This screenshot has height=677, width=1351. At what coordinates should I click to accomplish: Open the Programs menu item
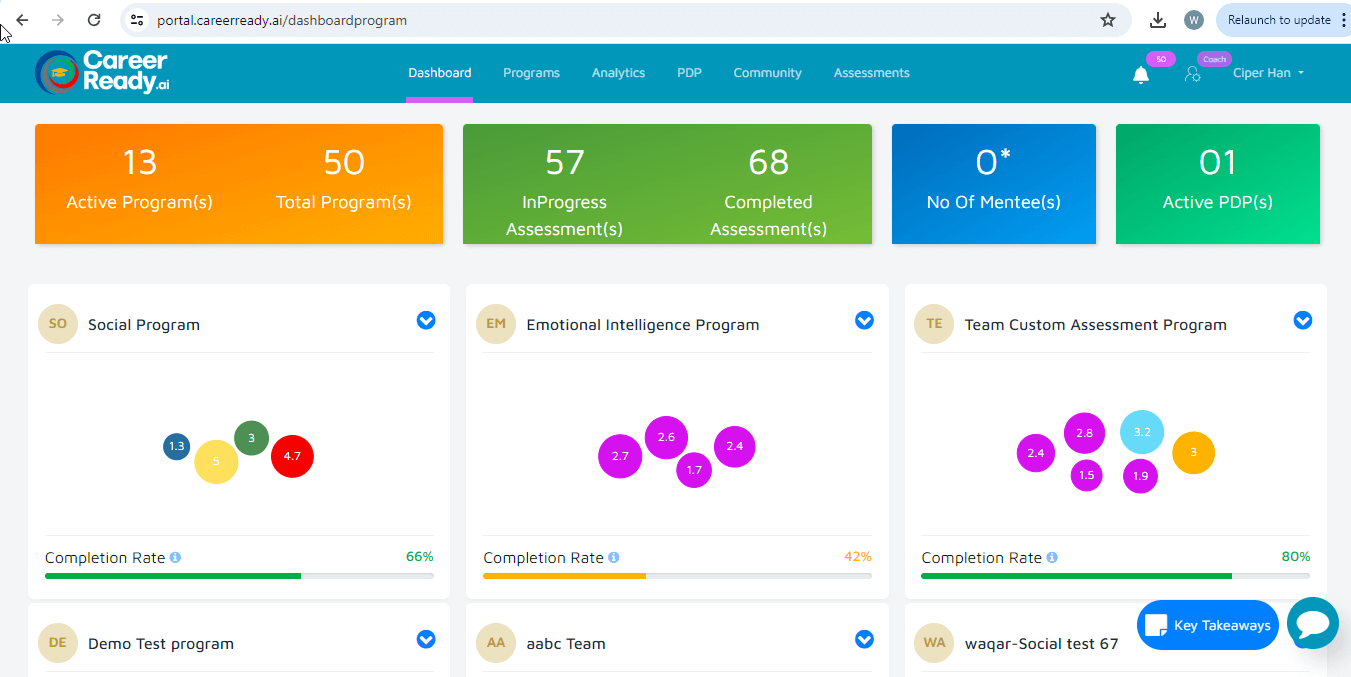pyautogui.click(x=531, y=73)
